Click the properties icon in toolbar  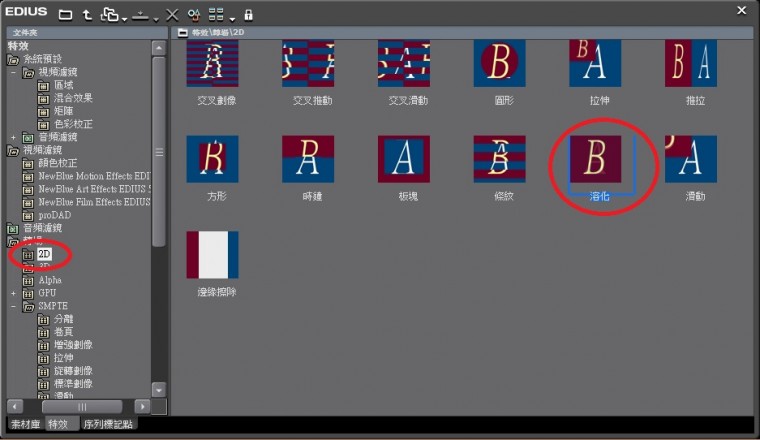pos(193,14)
